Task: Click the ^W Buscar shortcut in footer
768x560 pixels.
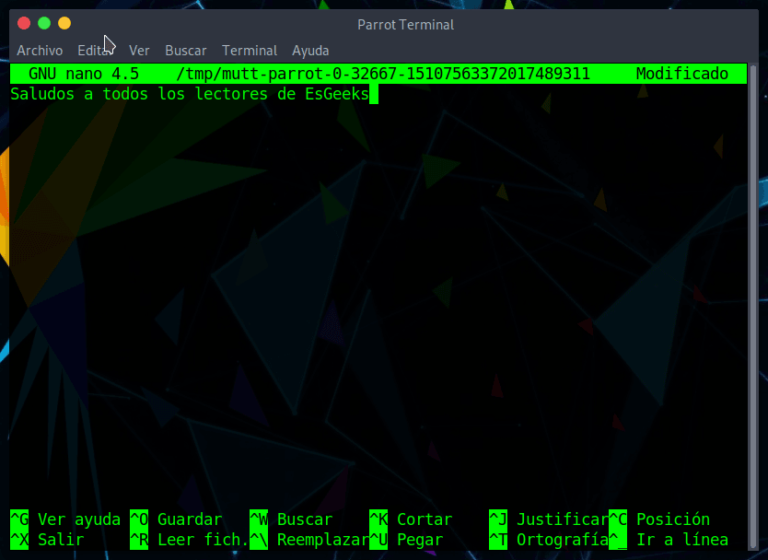Action: (x=291, y=519)
